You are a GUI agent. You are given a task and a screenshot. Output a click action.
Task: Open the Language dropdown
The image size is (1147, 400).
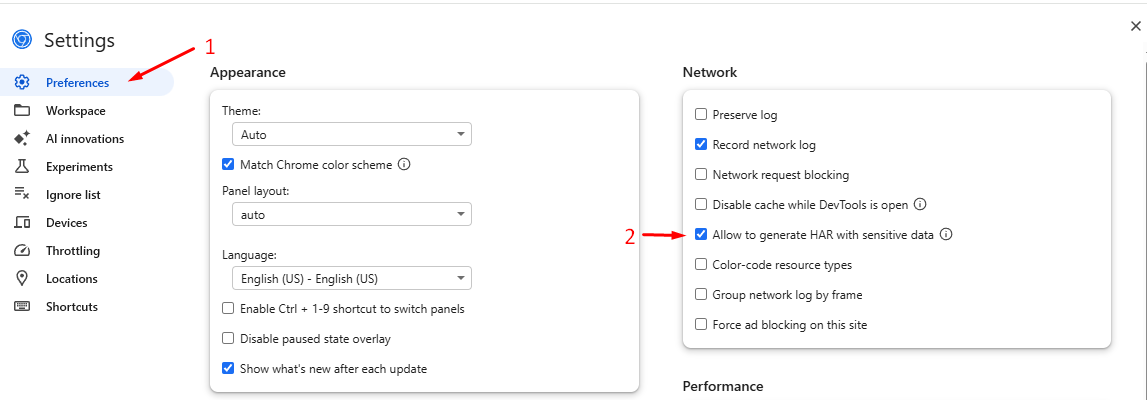coord(350,279)
